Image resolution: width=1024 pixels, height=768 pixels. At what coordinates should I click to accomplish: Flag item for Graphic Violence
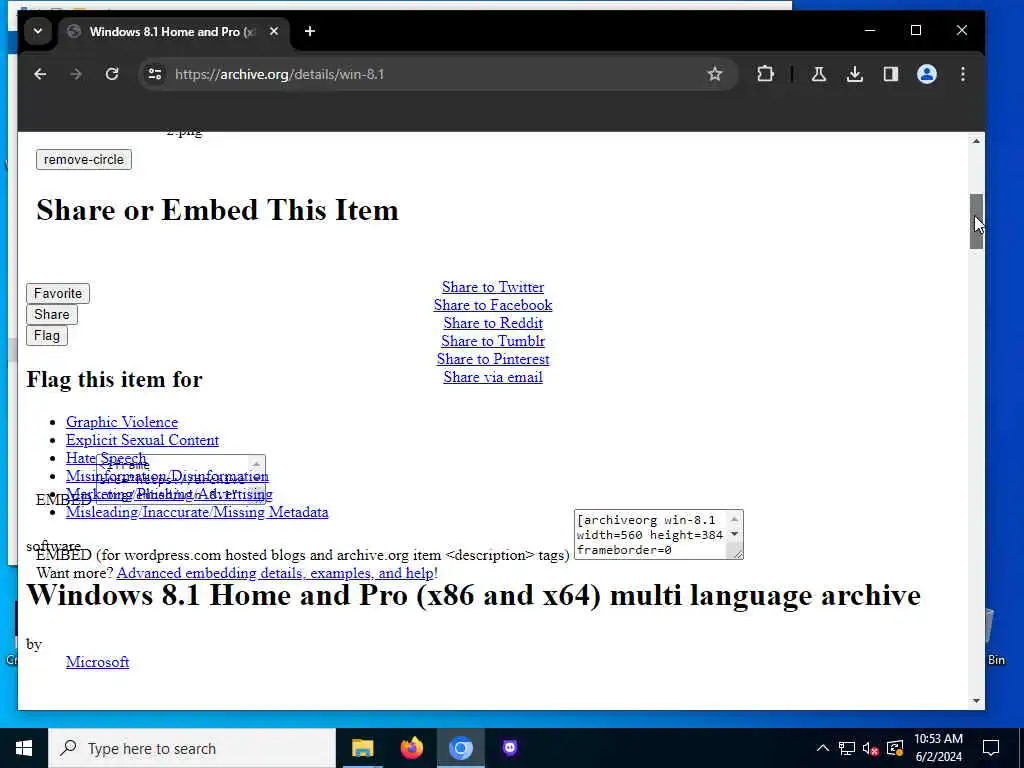[x=122, y=422]
